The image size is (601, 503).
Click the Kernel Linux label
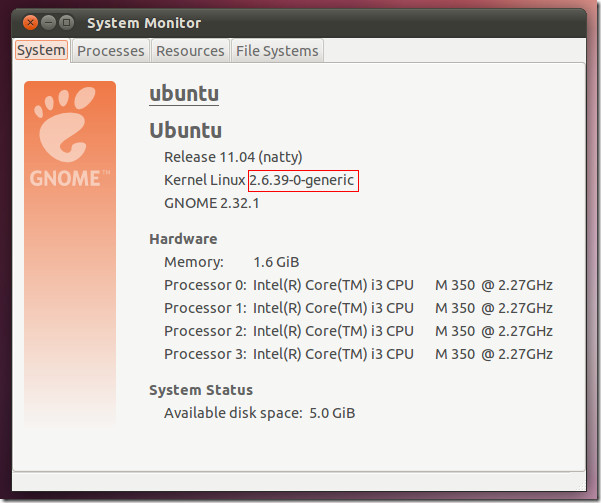pyautogui.click(x=204, y=180)
